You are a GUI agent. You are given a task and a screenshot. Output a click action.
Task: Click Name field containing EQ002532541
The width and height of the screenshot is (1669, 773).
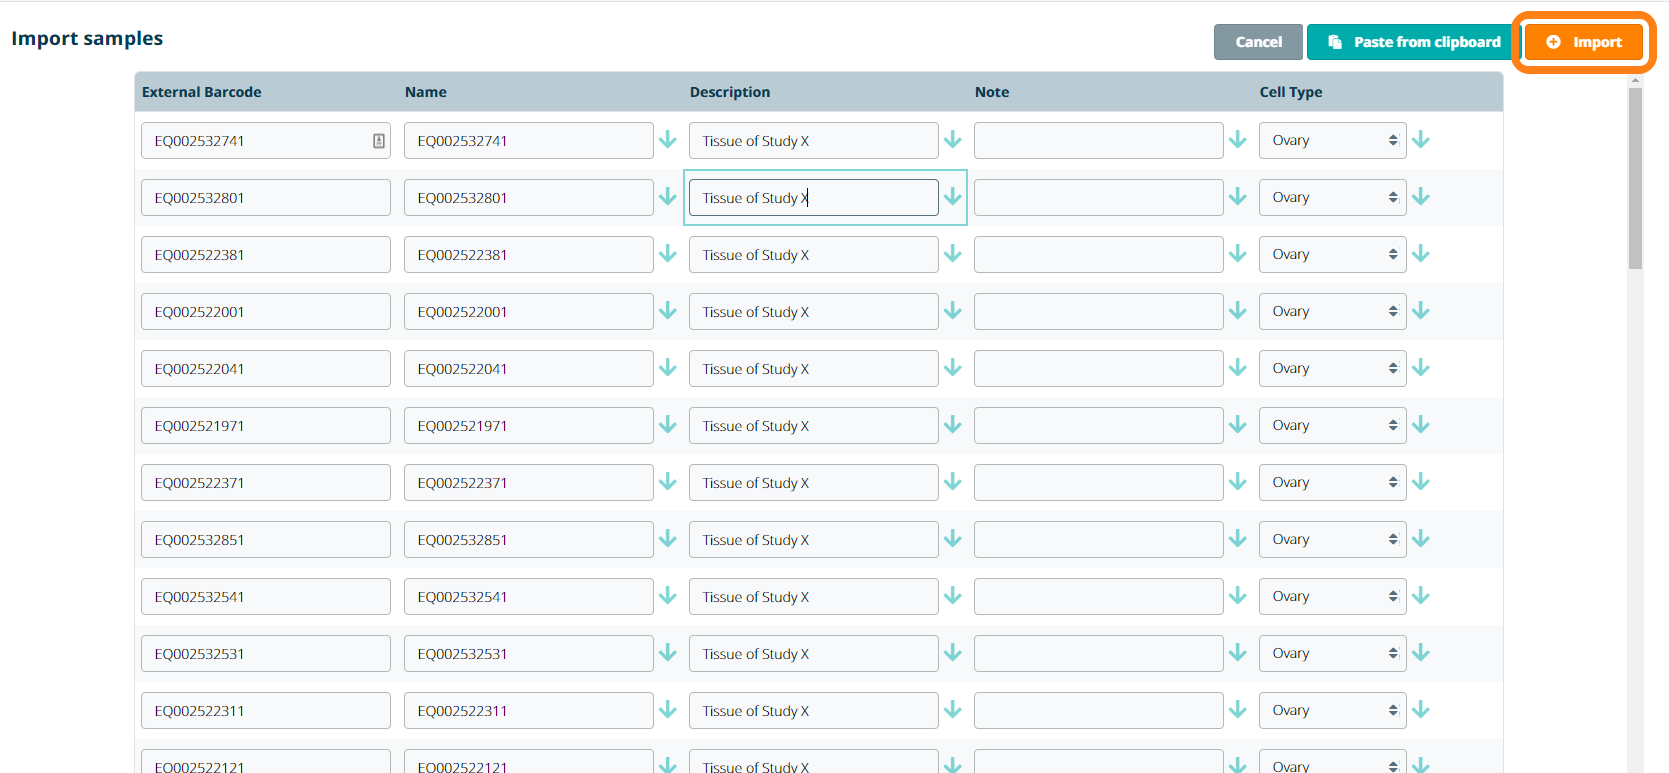pos(528,597)
